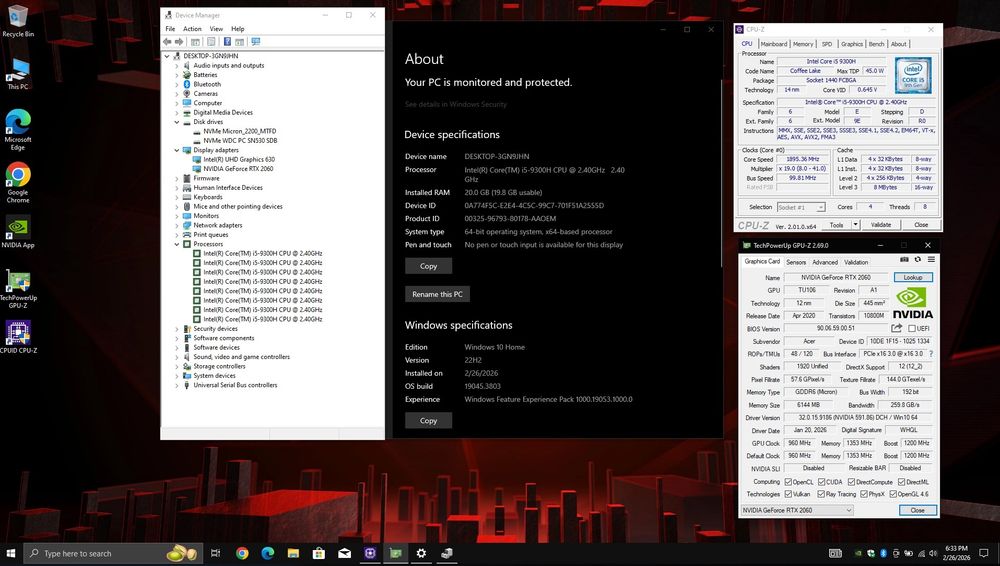The width and height of the screenshot is (1000, 566).
Task: Open the Recycle Bin desktop icon
Action: (18, 21)
